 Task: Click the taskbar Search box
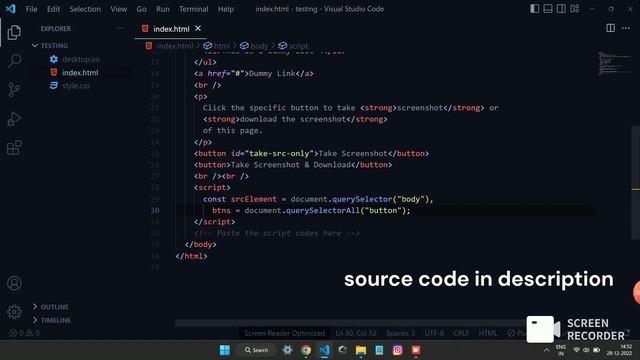tap(256, 350)
